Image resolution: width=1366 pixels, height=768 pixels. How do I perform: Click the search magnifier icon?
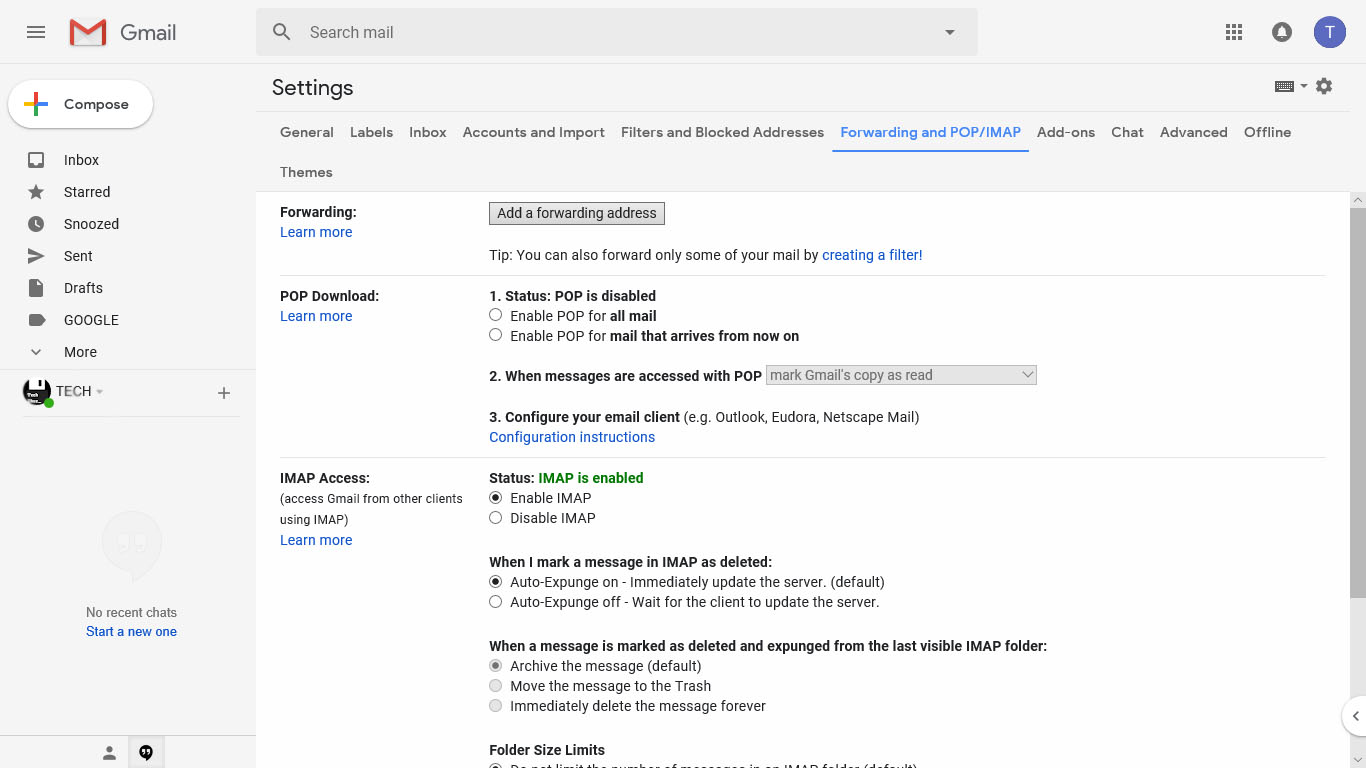tap(282, 32)
